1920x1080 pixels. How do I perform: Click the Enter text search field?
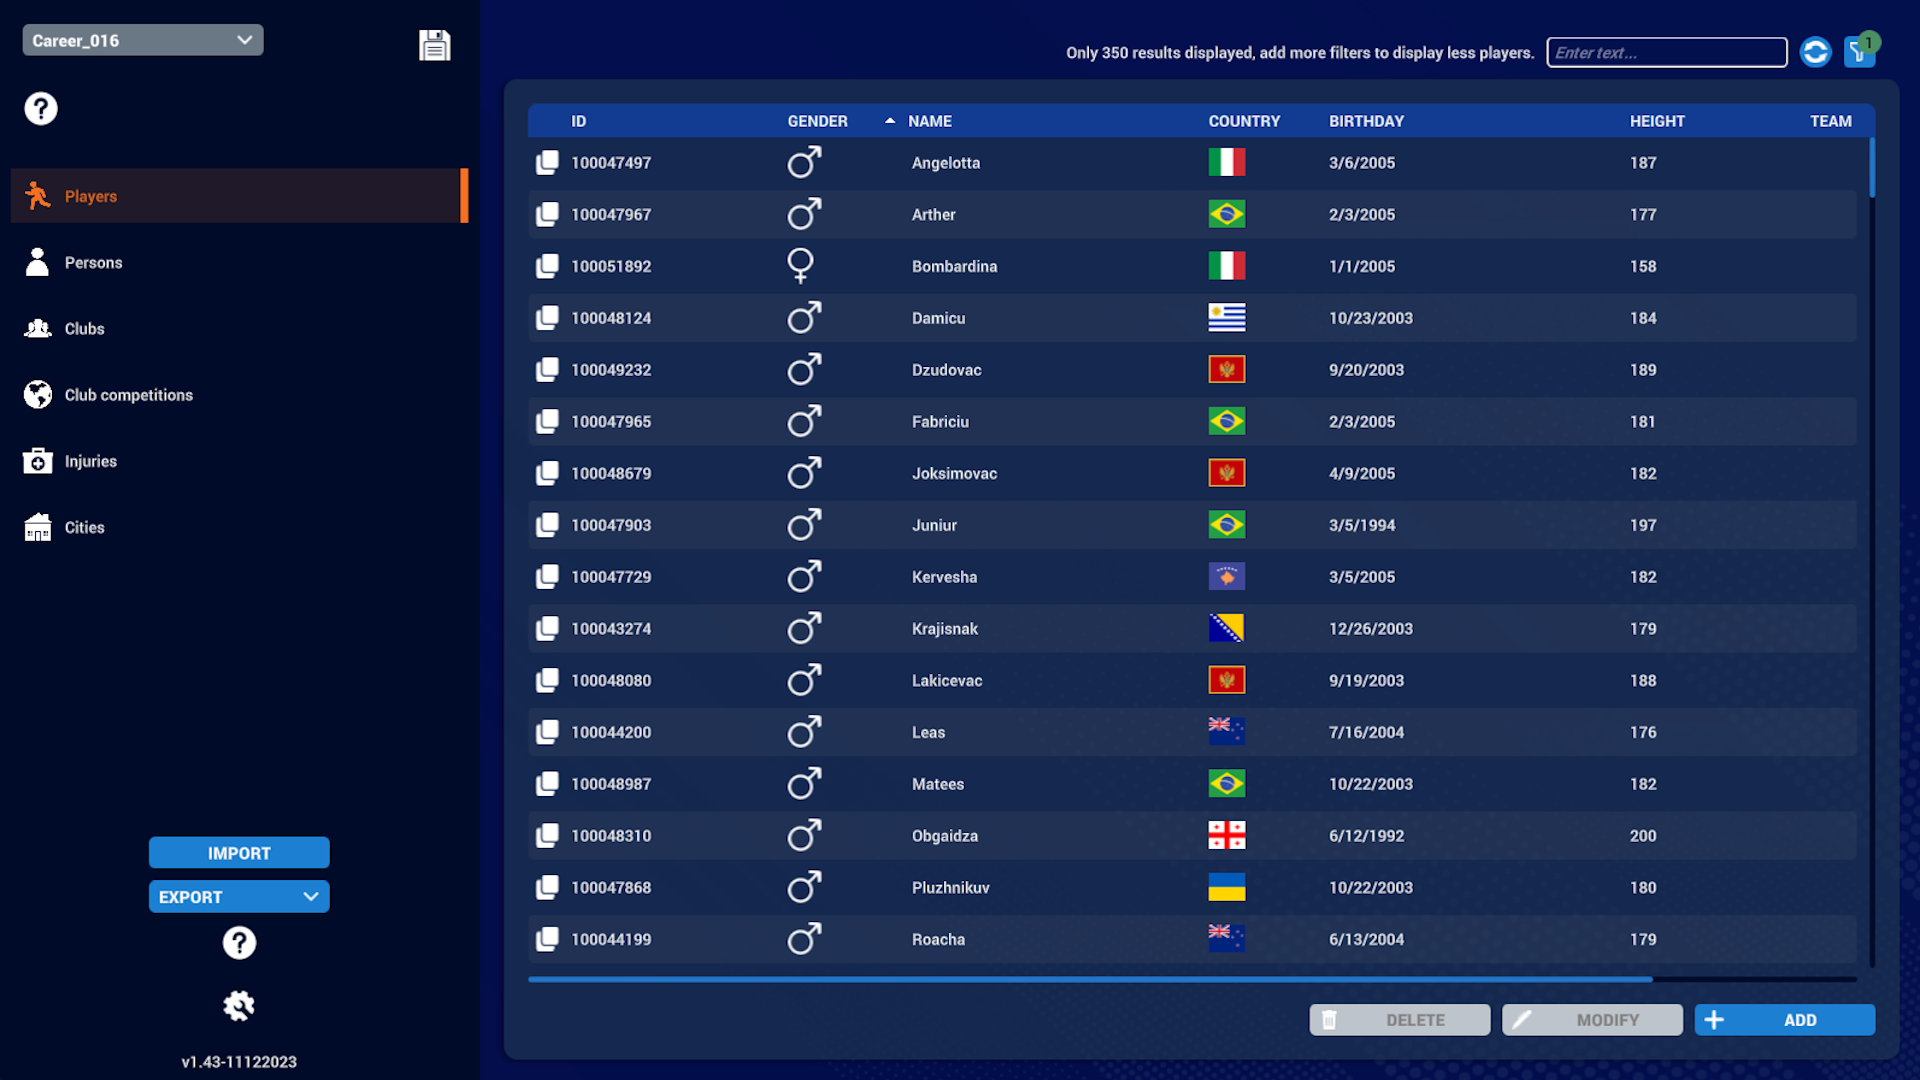pyautogui.click(x=1666, y=53)
